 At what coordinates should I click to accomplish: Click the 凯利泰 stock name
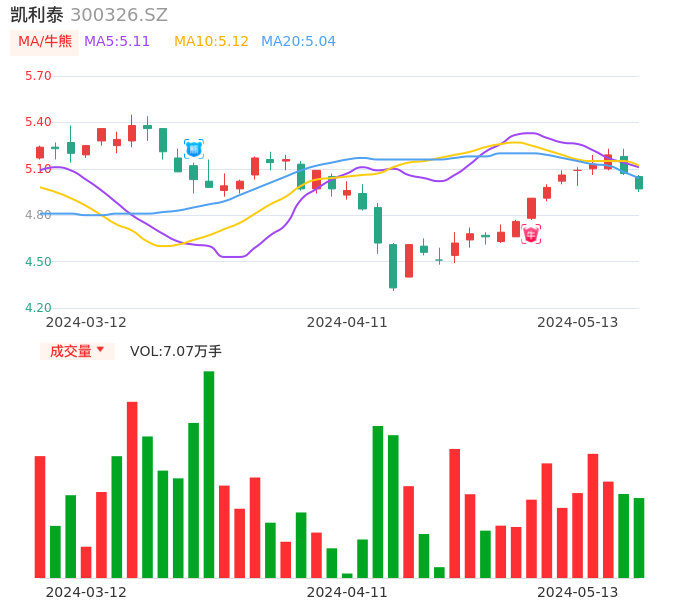[37, 15]
